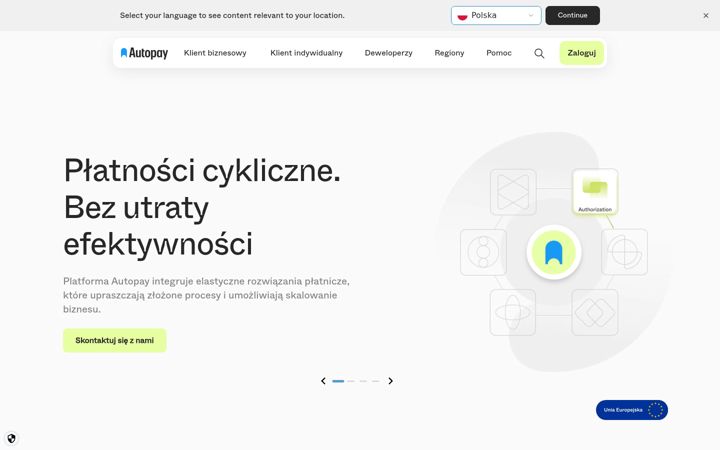Viewport: 720px width, 450px height.
Task: Open the cookie shield icon
Action: (11, 438)
